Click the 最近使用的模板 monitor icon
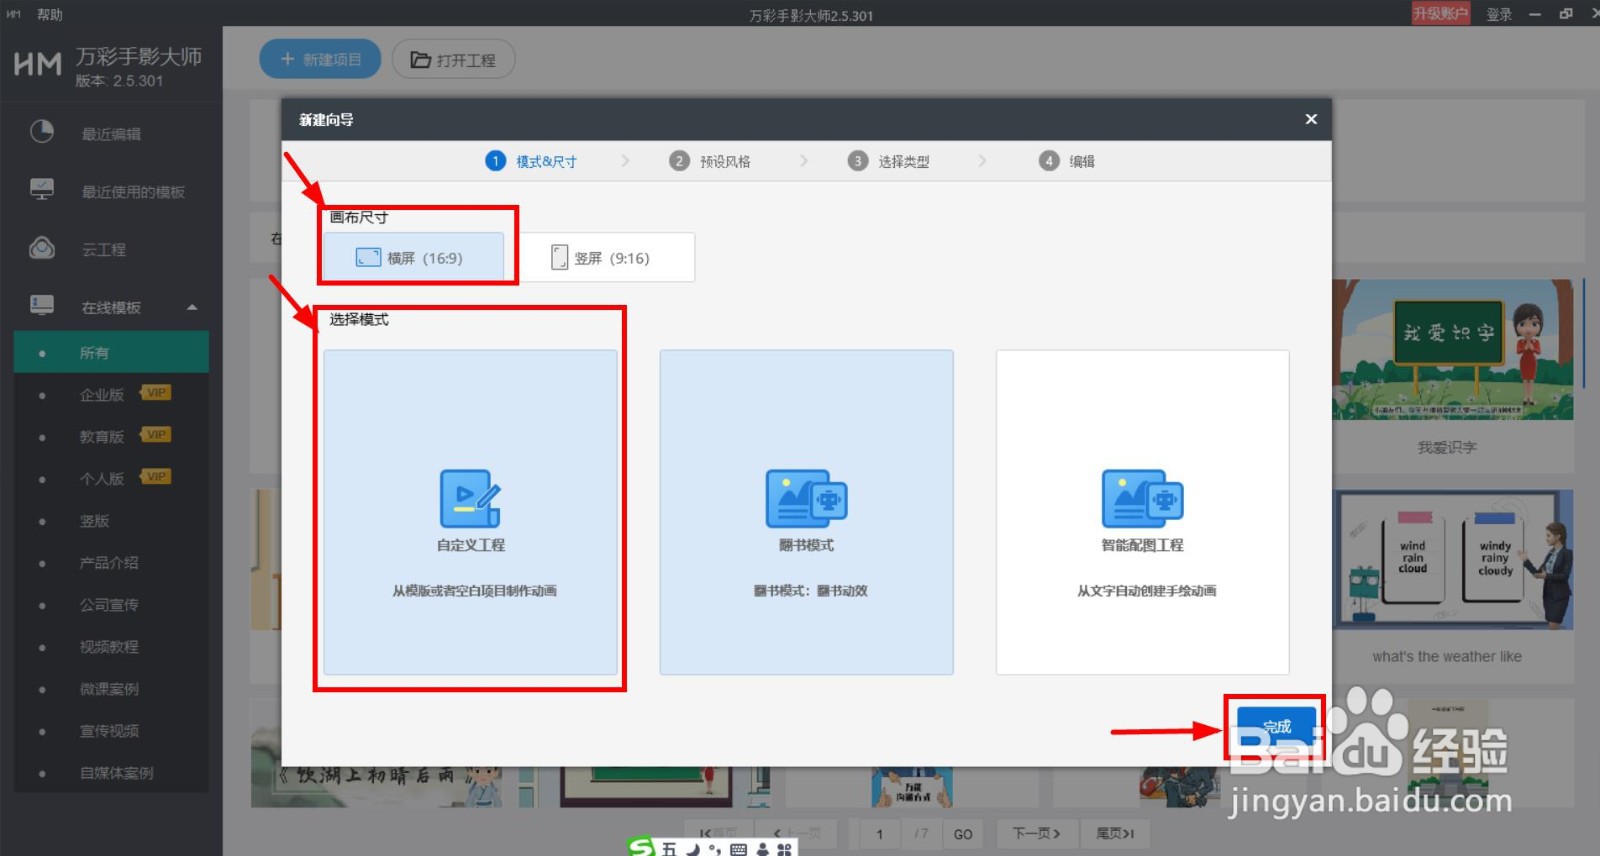 coord(42,189)
